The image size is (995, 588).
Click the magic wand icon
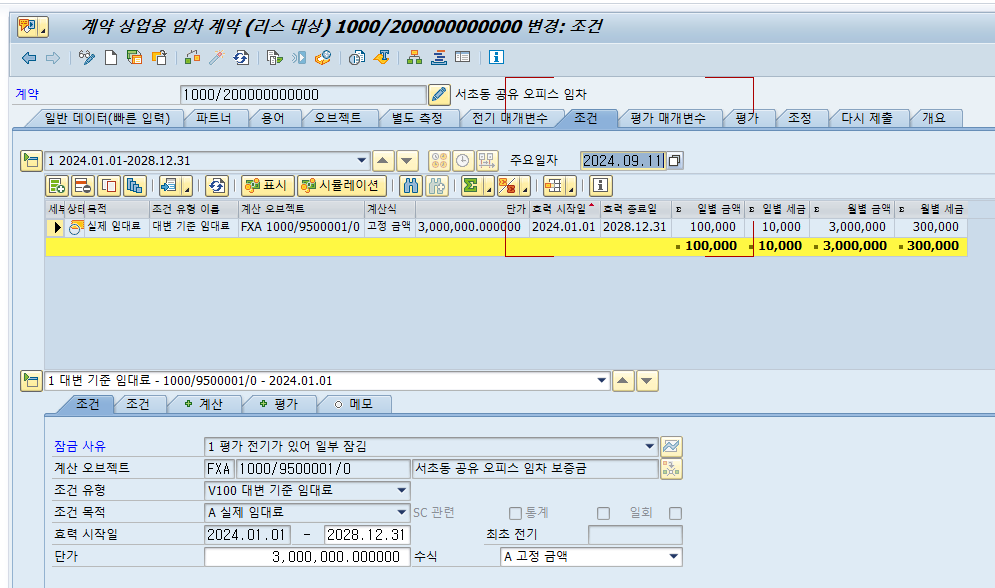pos(216,58)
